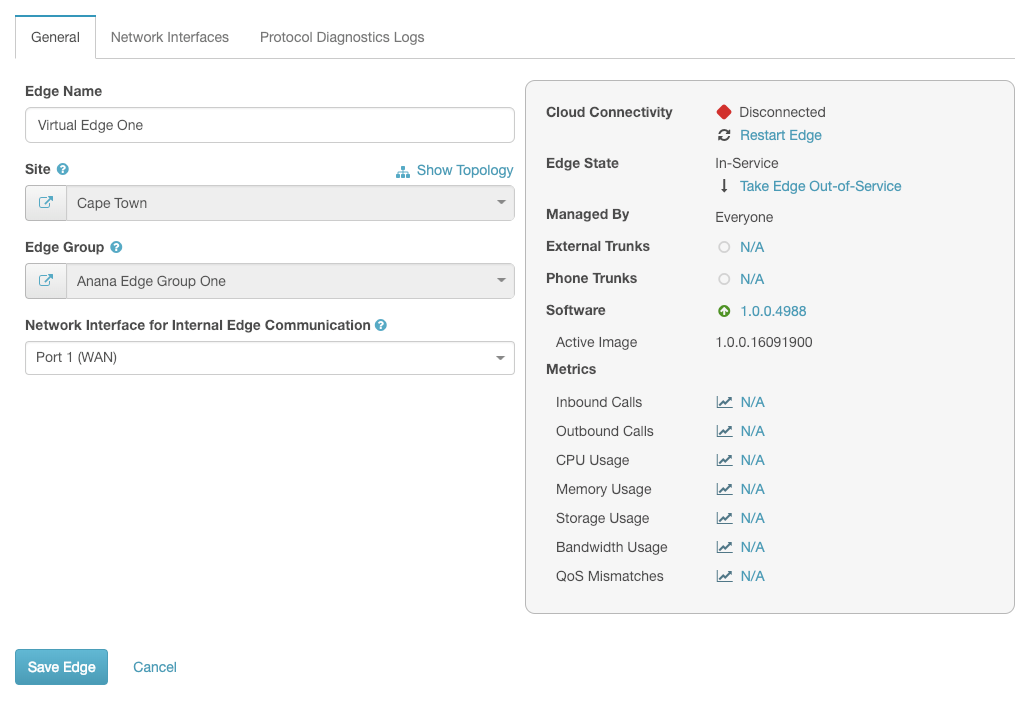Click the Save Edge button
Viewport: 1032px width, 706px height.
point(61,667)
